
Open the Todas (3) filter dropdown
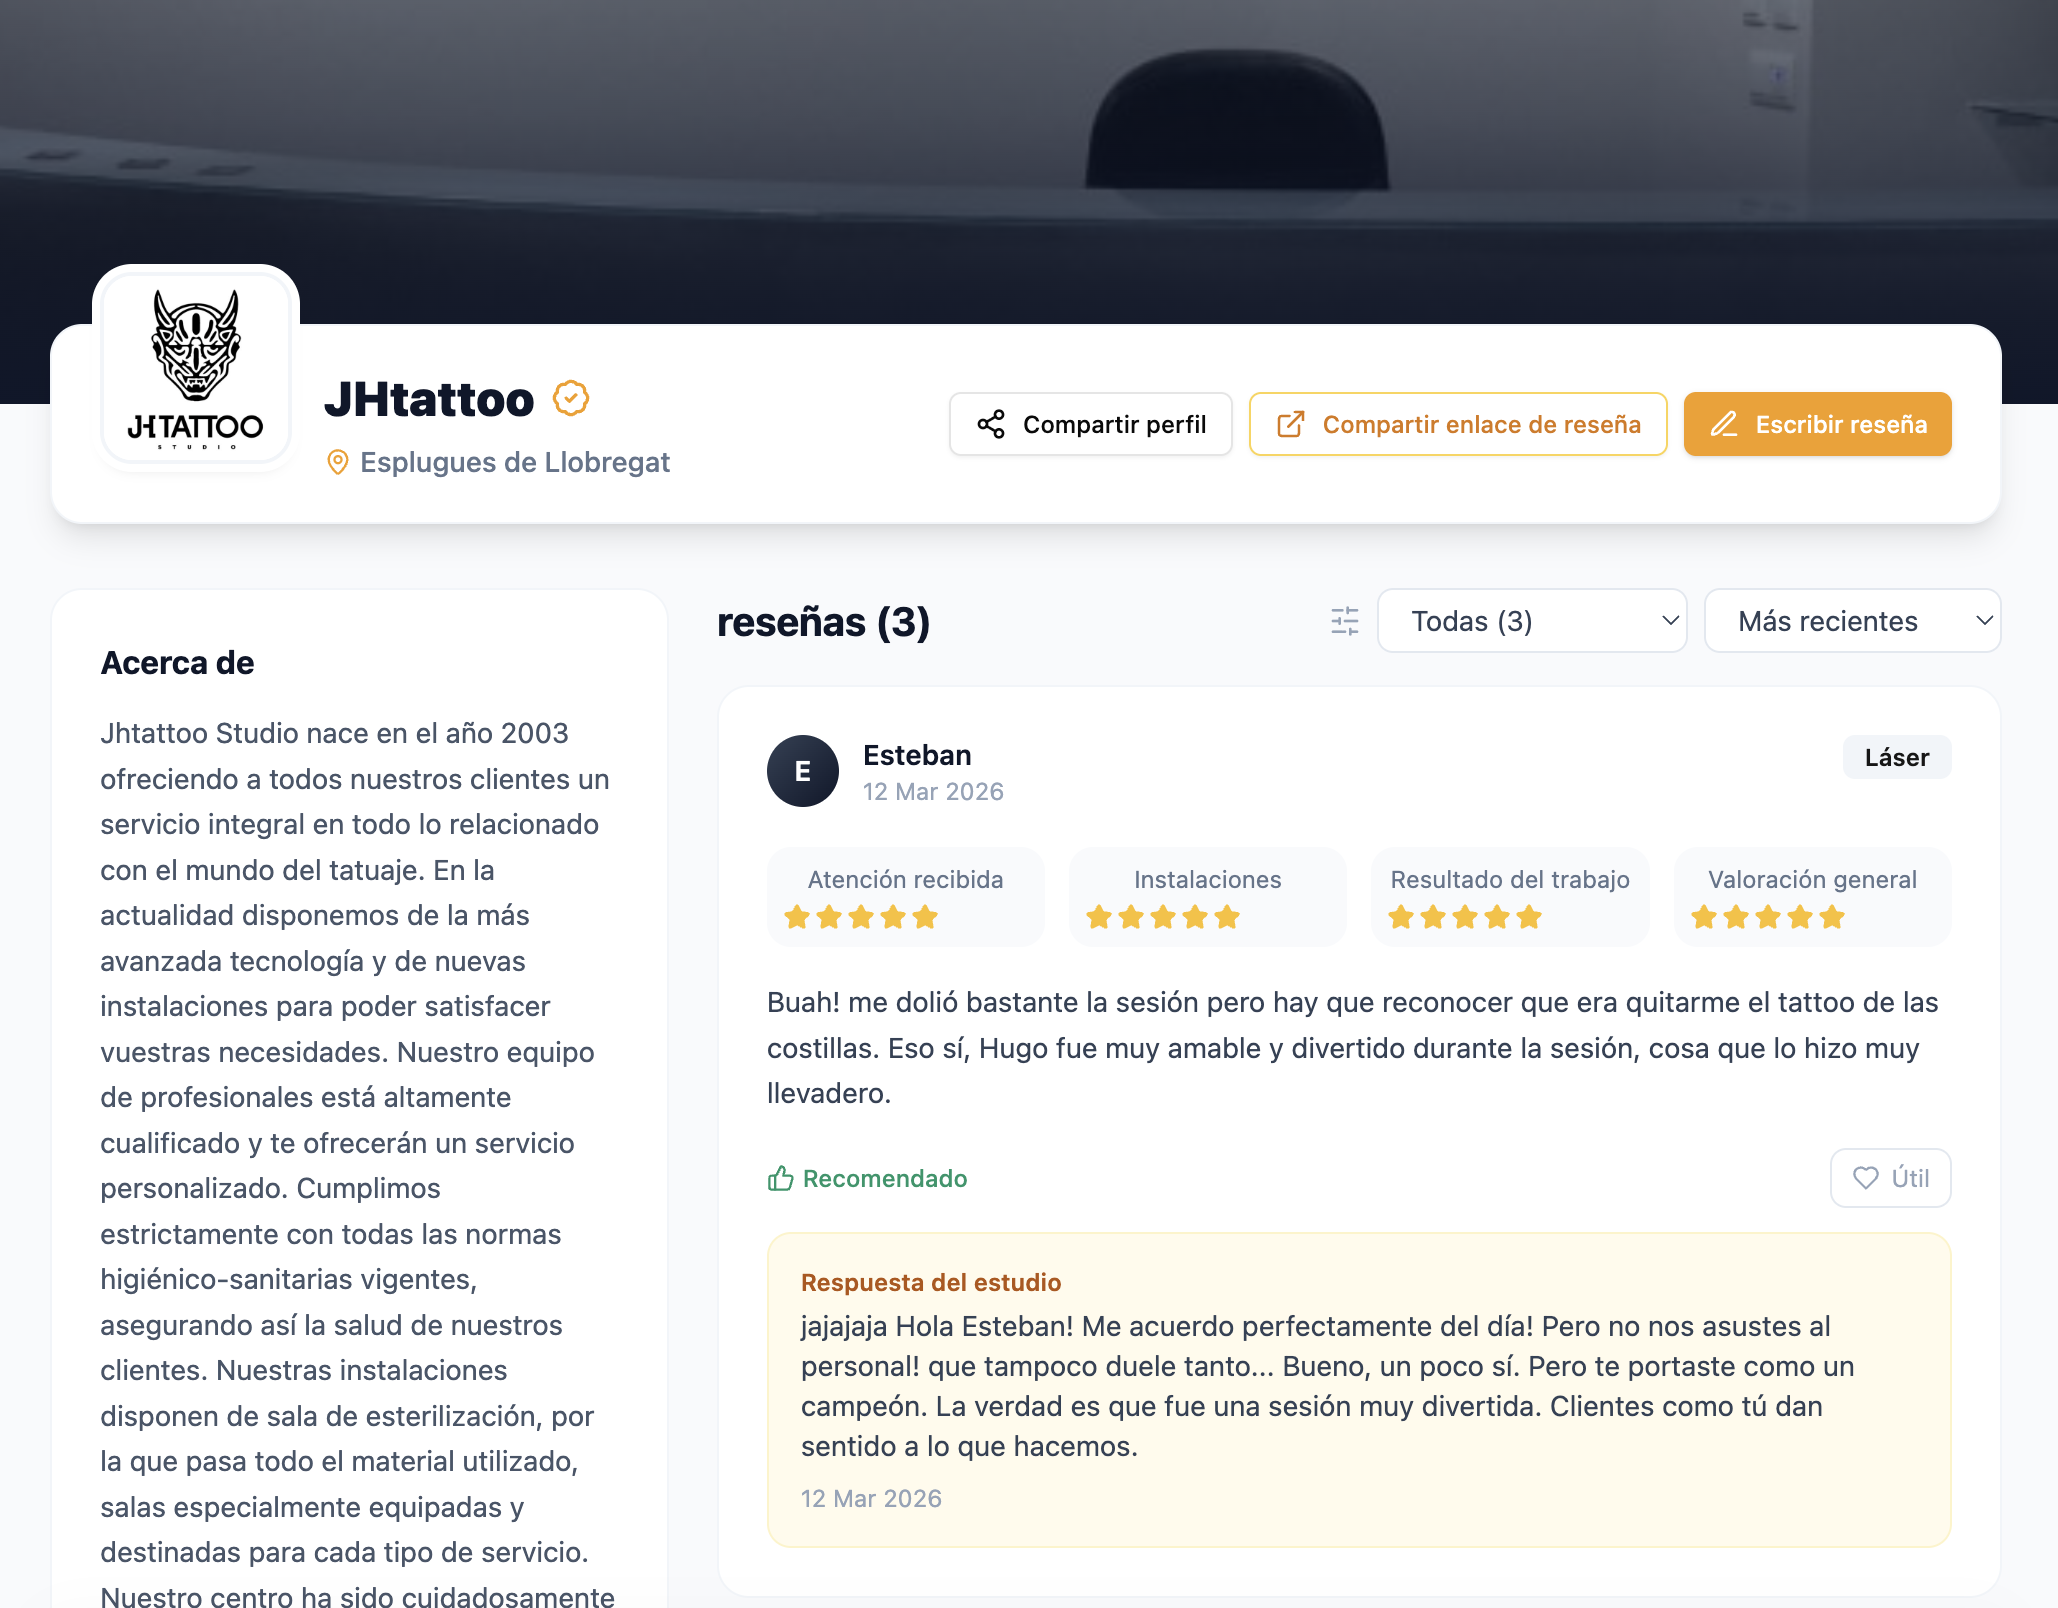coord(1532,621)
